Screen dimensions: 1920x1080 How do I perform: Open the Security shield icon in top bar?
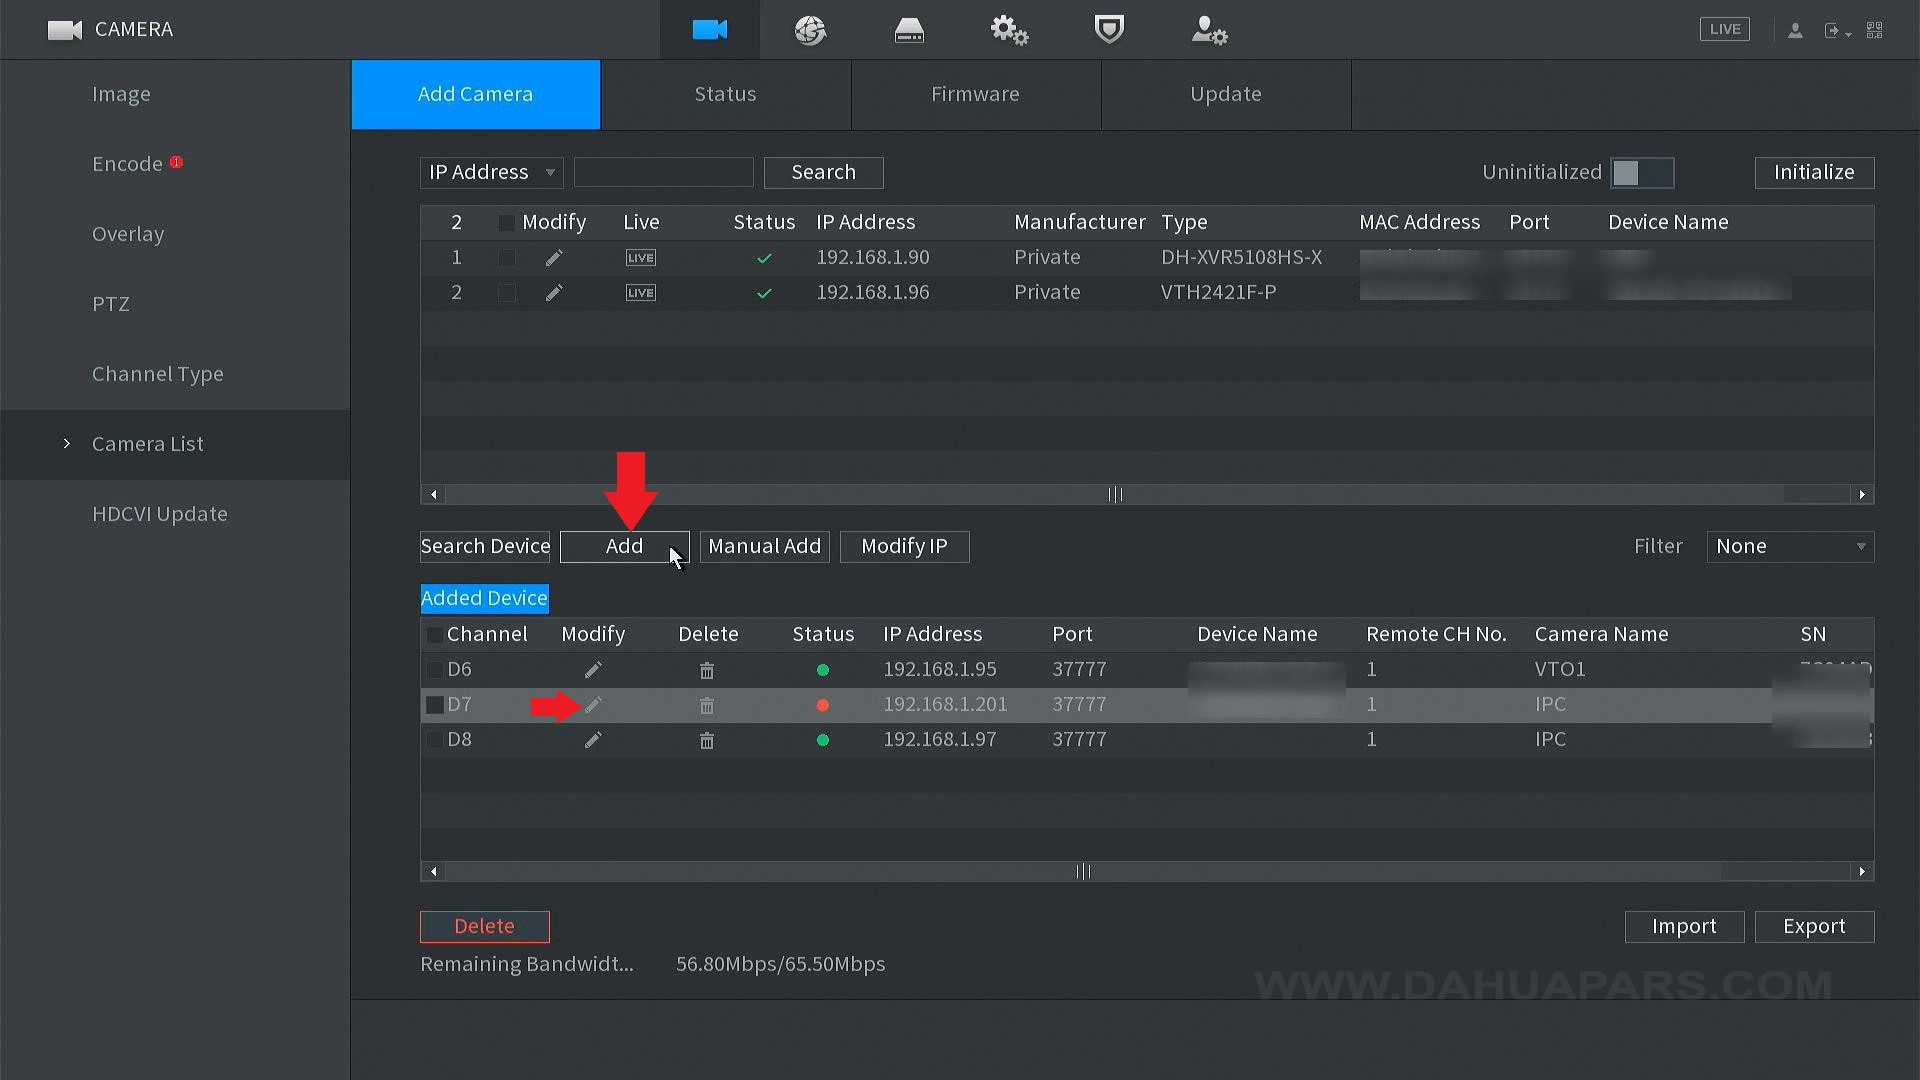(x=1109, y=29)
